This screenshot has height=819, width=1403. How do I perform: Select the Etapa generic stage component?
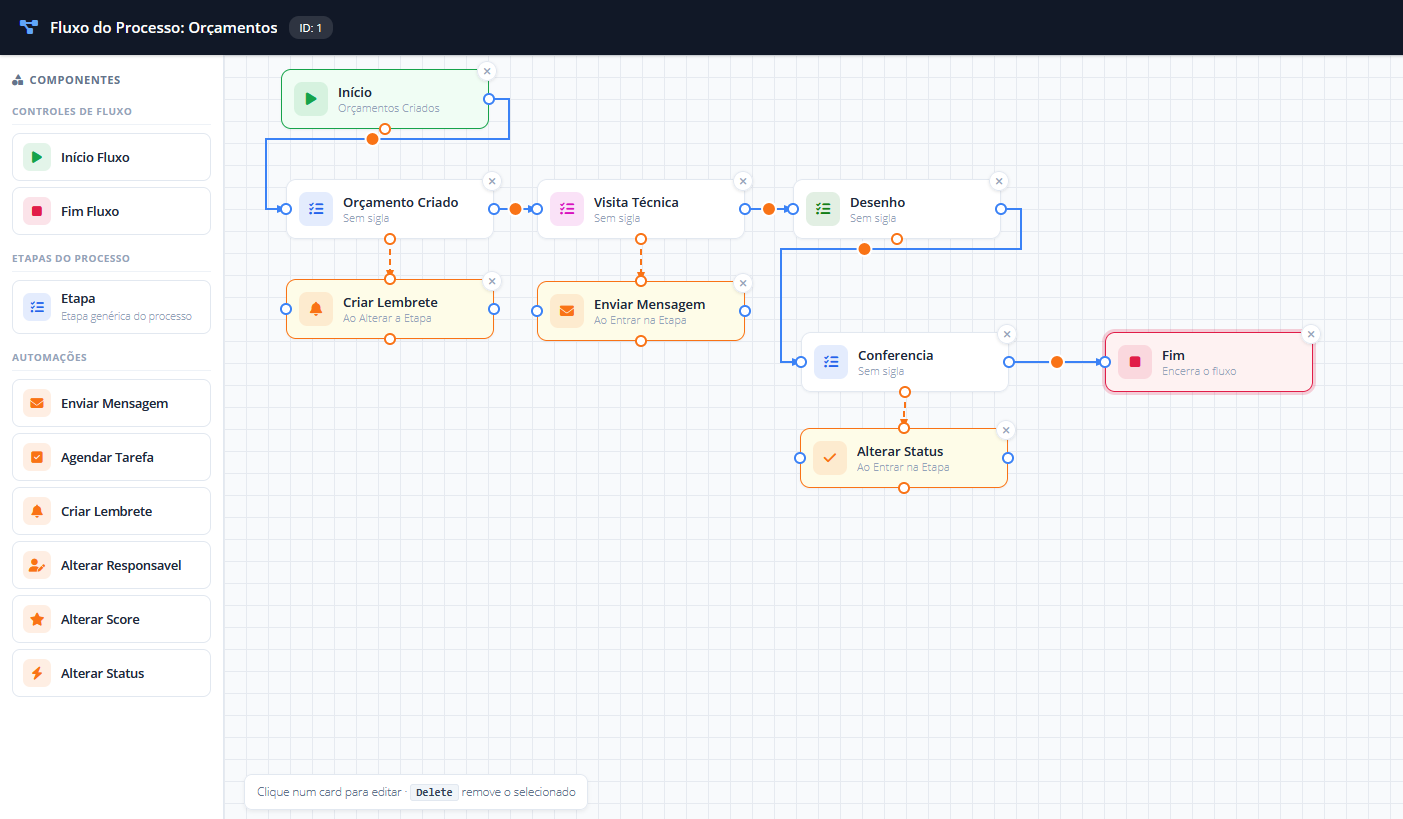(x=111, y=307)
